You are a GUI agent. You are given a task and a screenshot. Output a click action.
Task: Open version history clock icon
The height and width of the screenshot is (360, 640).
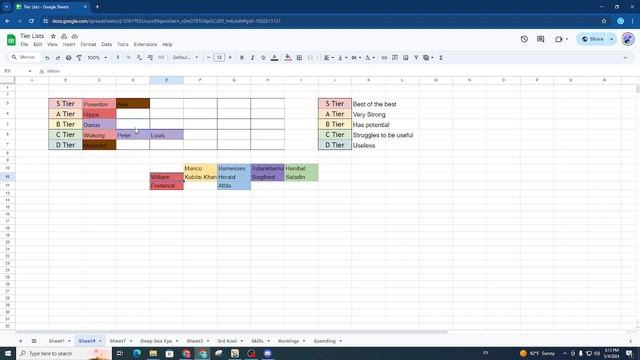pyautogui.click(x=524, y=39)
